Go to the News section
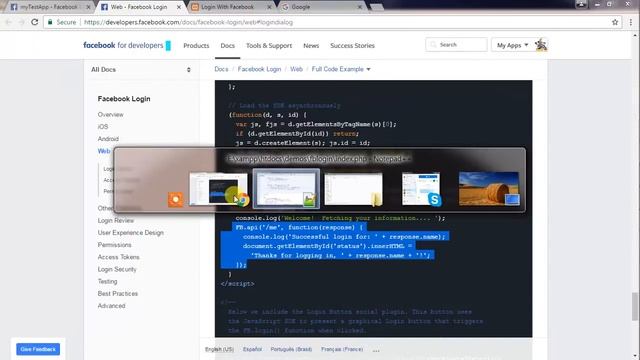 311,46
